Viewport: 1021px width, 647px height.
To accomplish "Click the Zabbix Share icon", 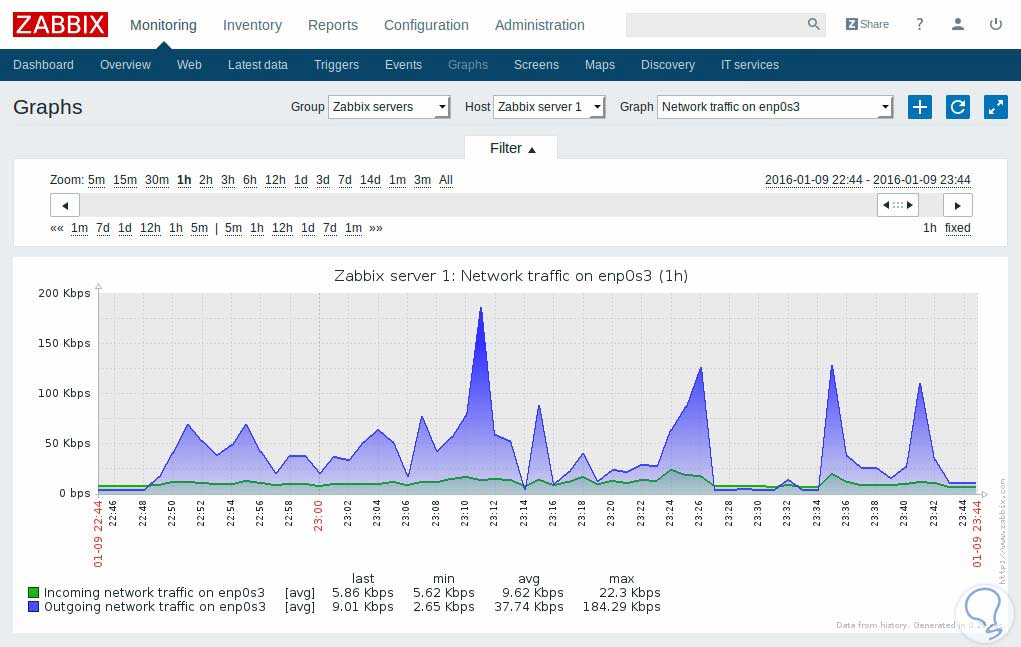I will [x=866, y=25].
